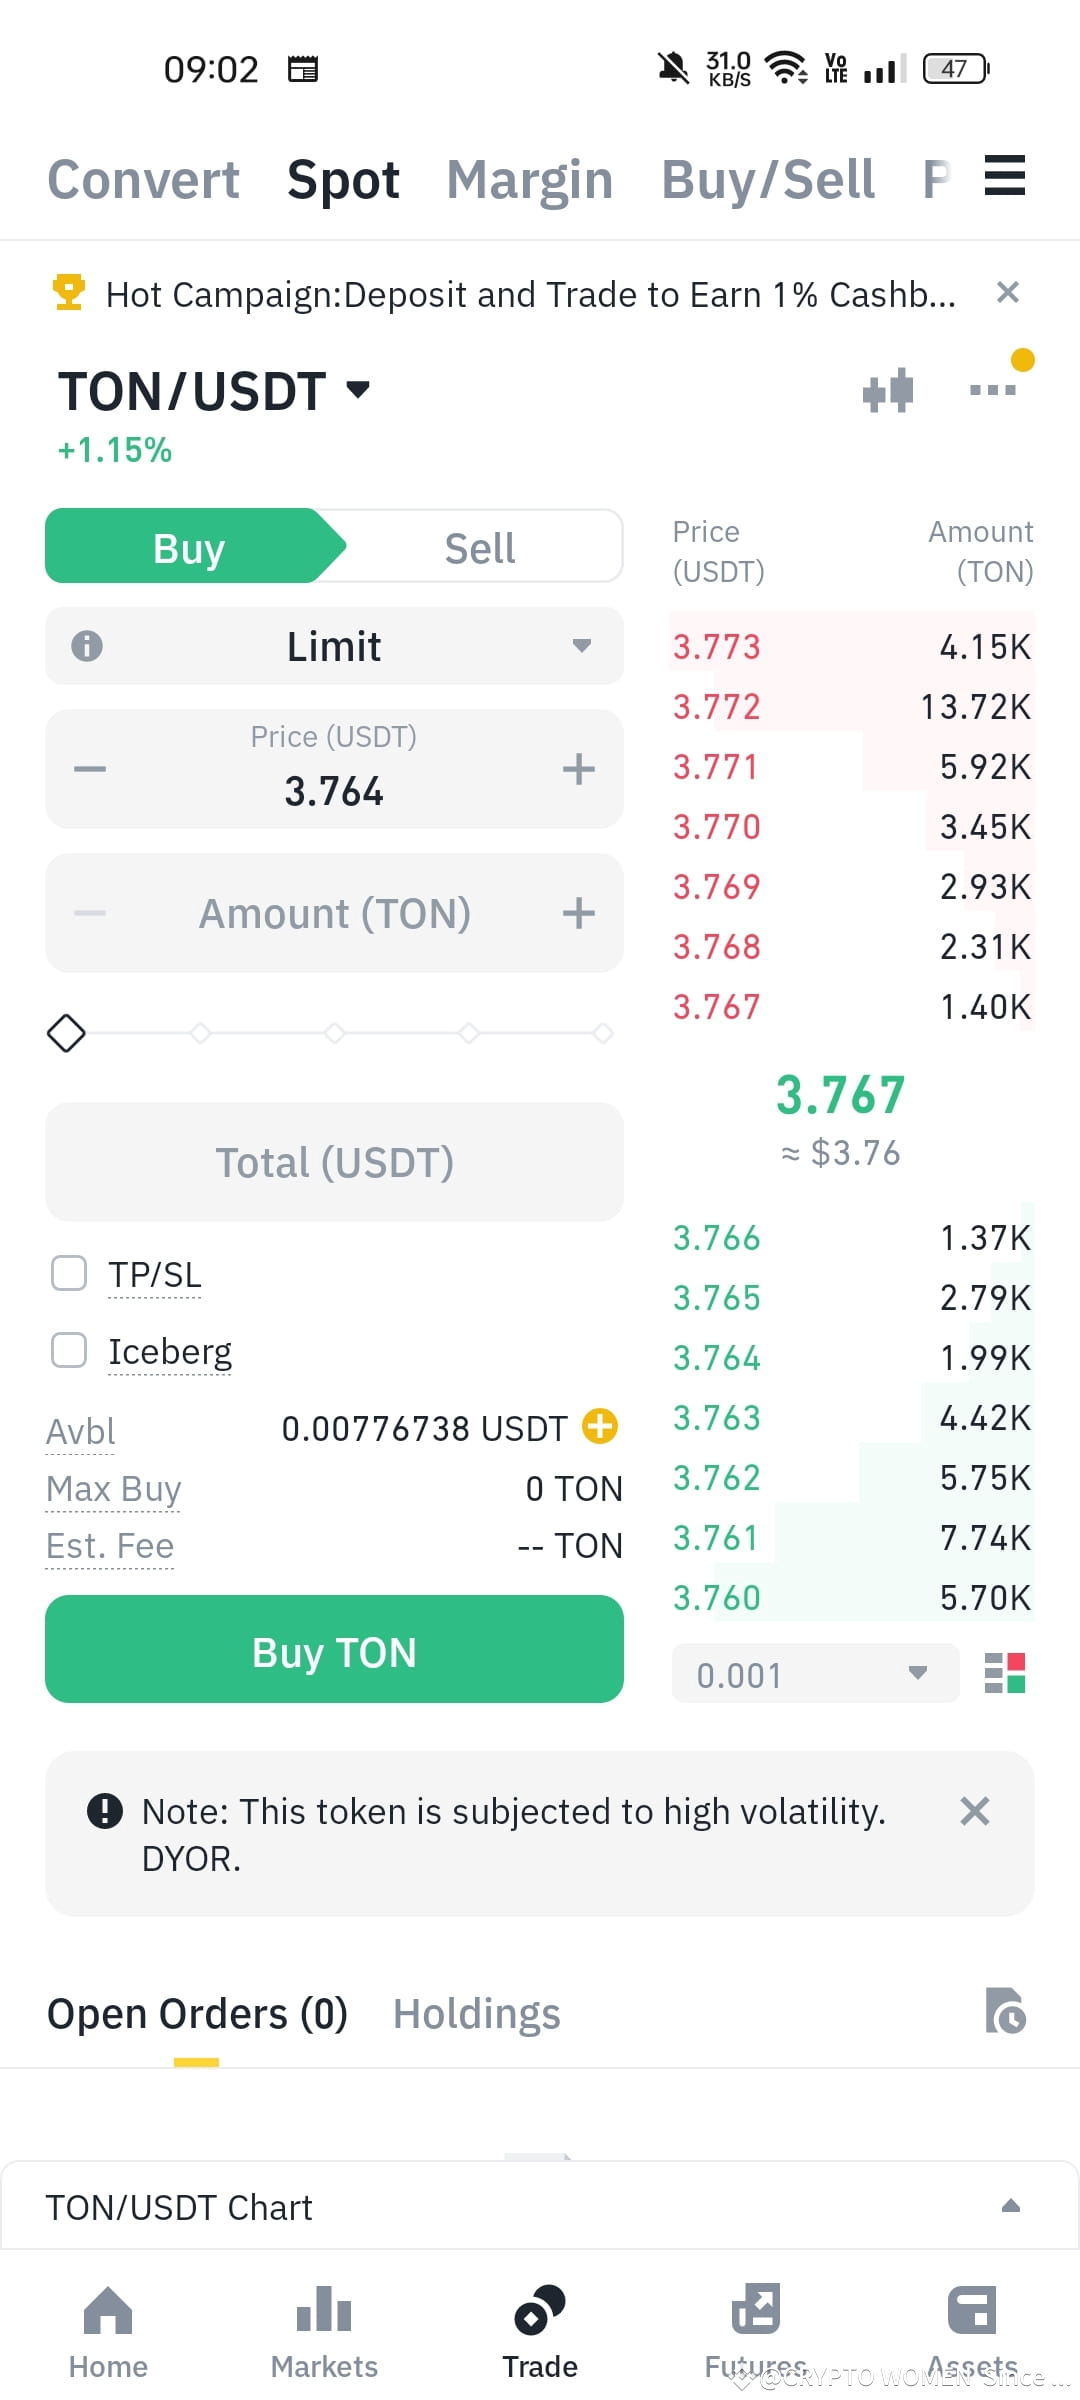Open the Limit order type dropdown
Screen dimensions: 1080x2400
pos(334,646)
